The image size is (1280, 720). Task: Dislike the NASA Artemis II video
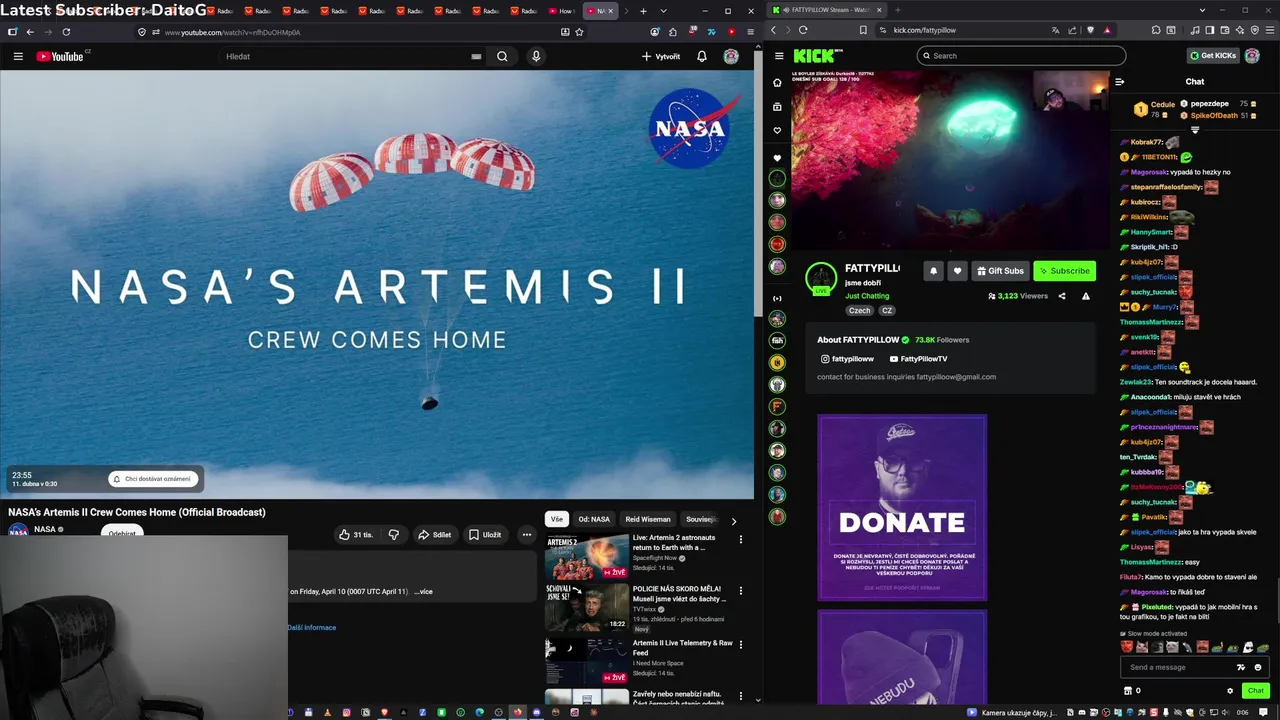(x=394, y=535)
